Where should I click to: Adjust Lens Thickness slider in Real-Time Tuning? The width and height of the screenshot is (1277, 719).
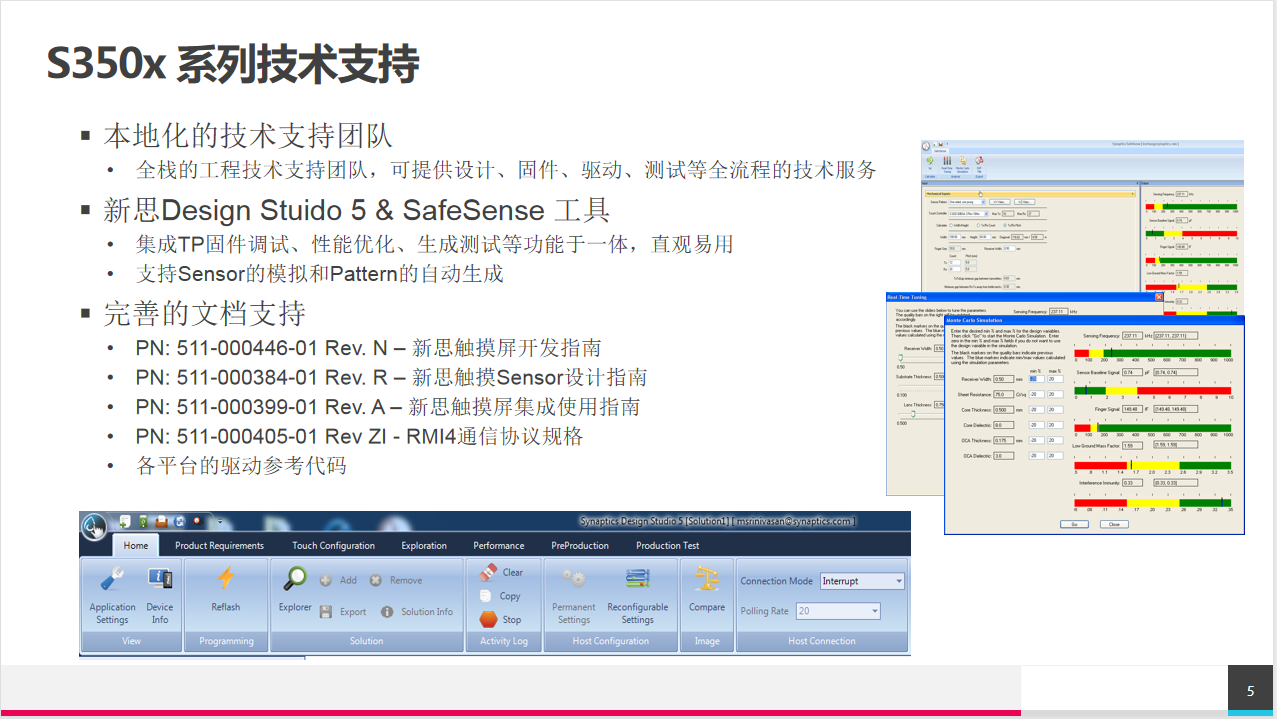coord(913,413)
